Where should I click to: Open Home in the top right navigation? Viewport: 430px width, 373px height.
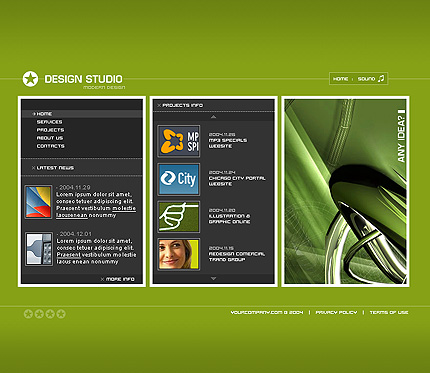pos(341,79)
